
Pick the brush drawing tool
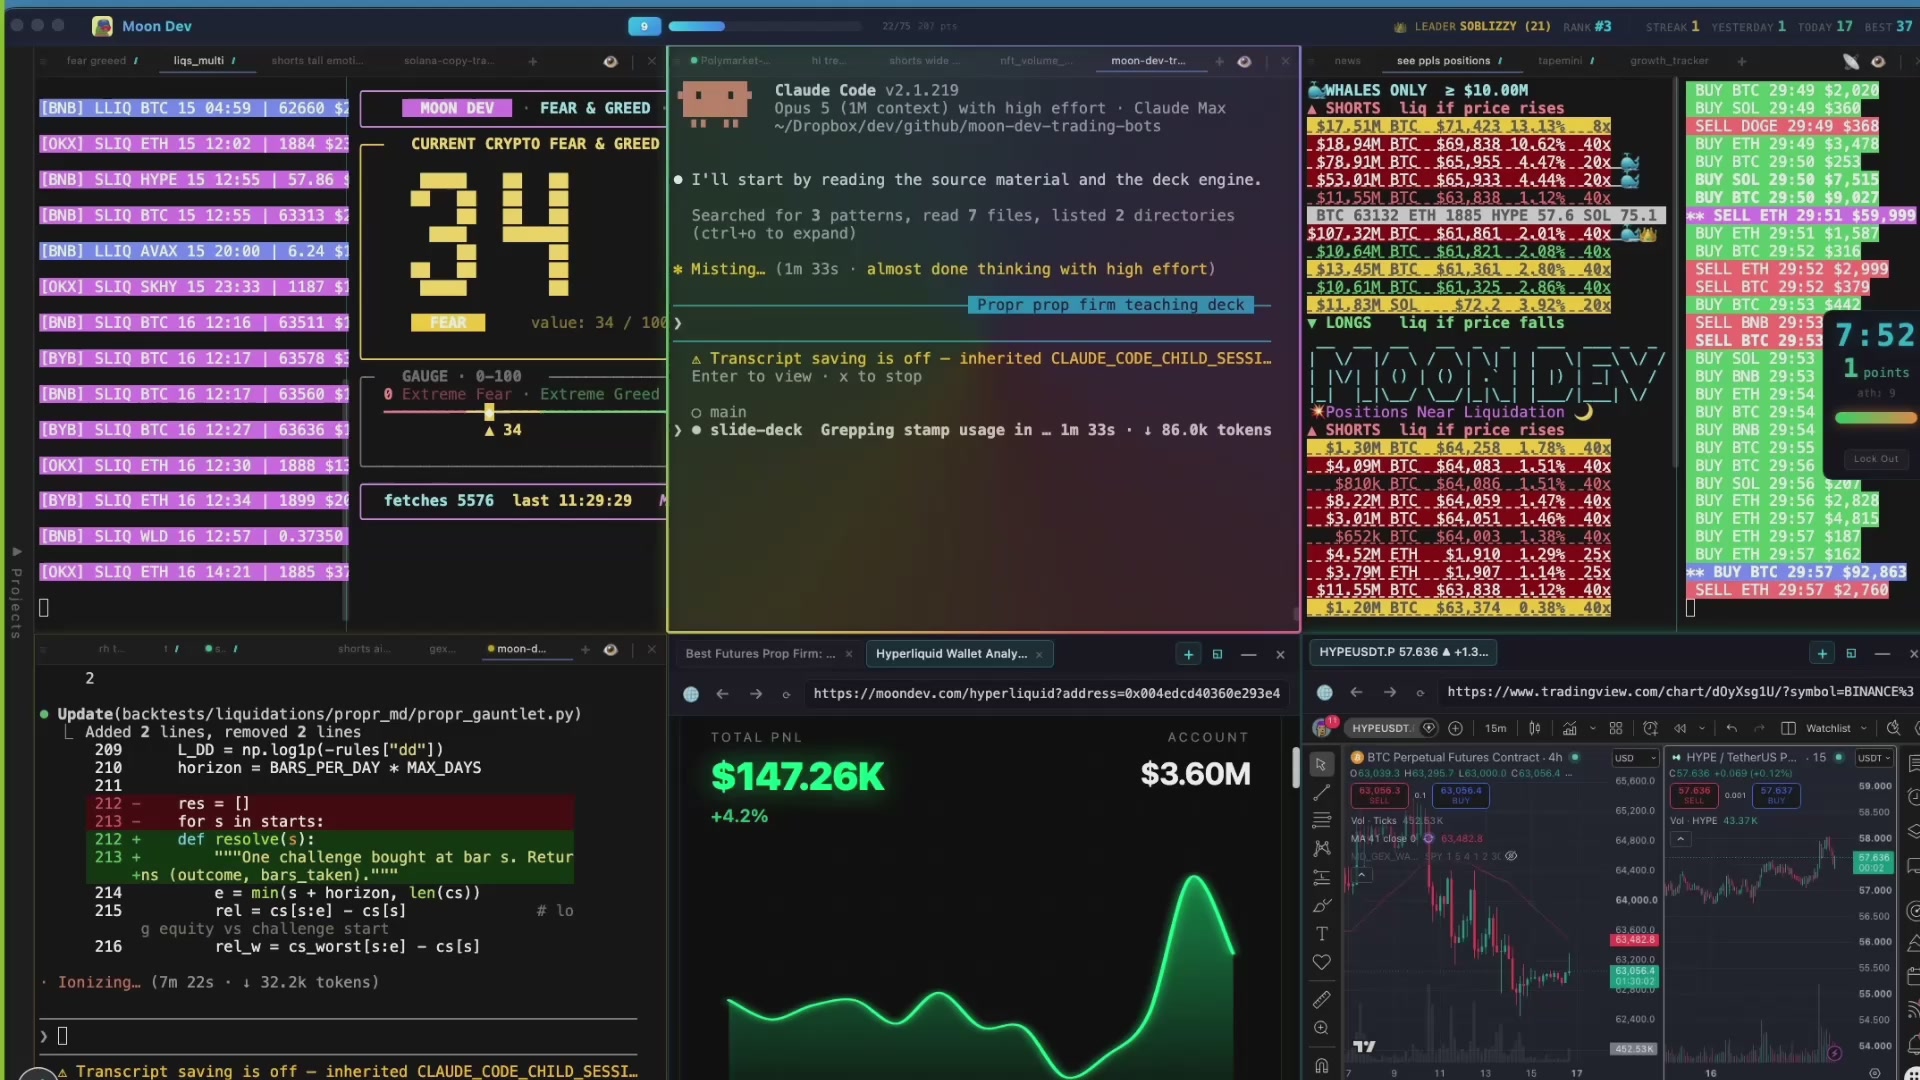(x=1321, y=905)
